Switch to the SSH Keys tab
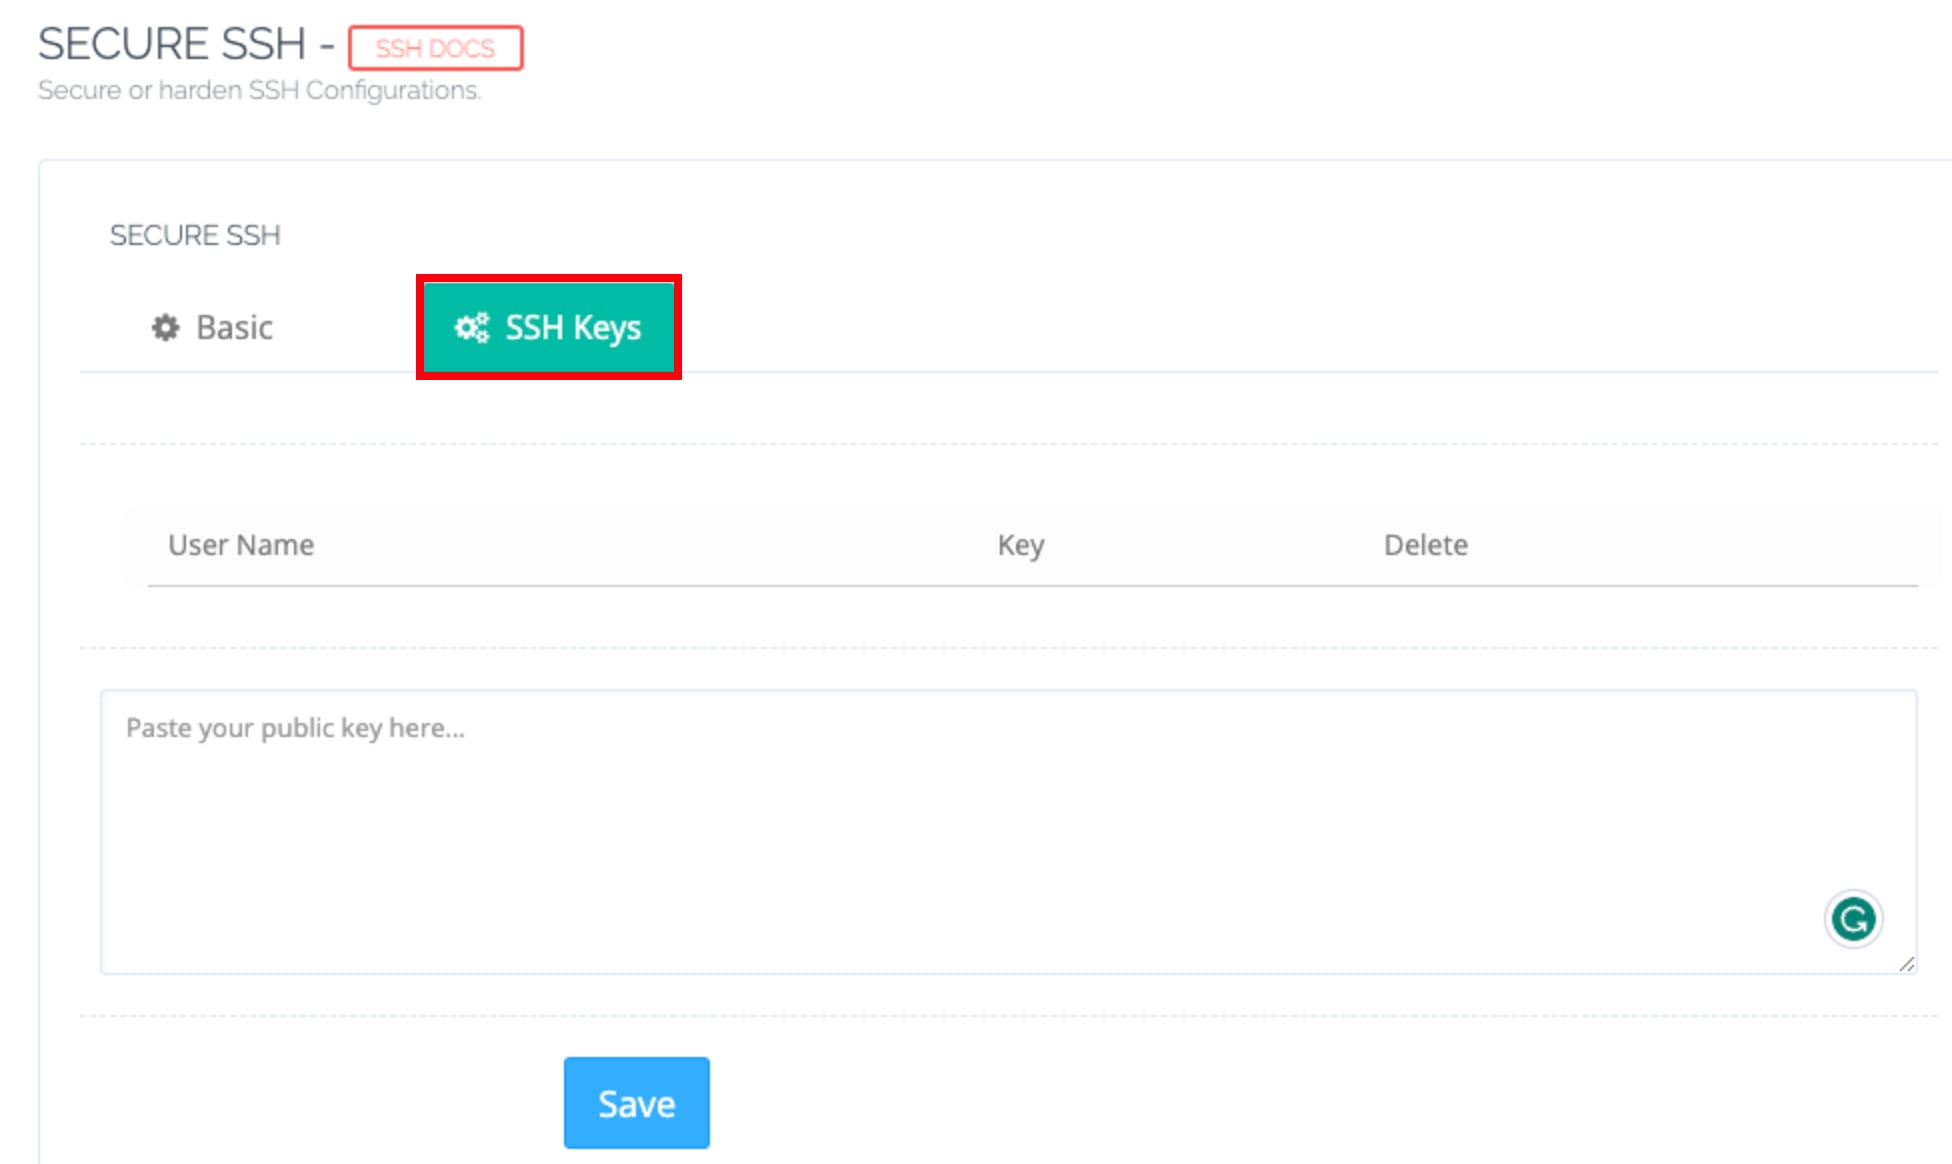Image resolution: width=1952 pixels, height=1164 pixels. (x=548, y=327)
